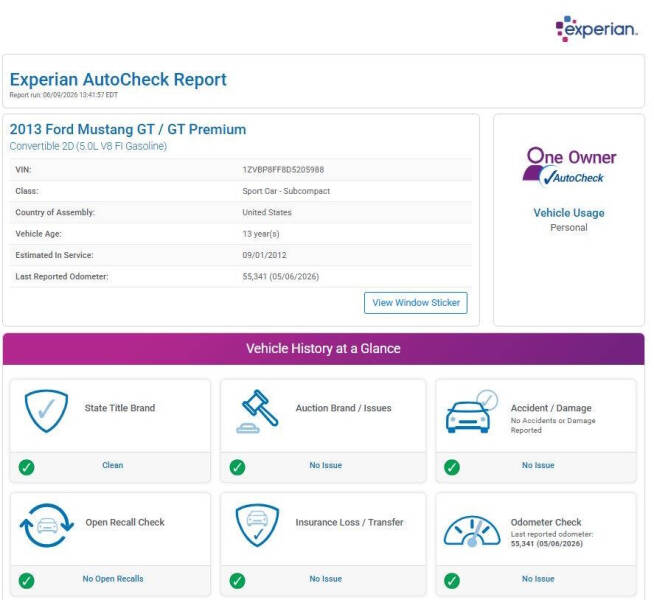Screen dimensions: 654x600
Task: Click the No Open Recalls link
Action: tap(113, 579)
